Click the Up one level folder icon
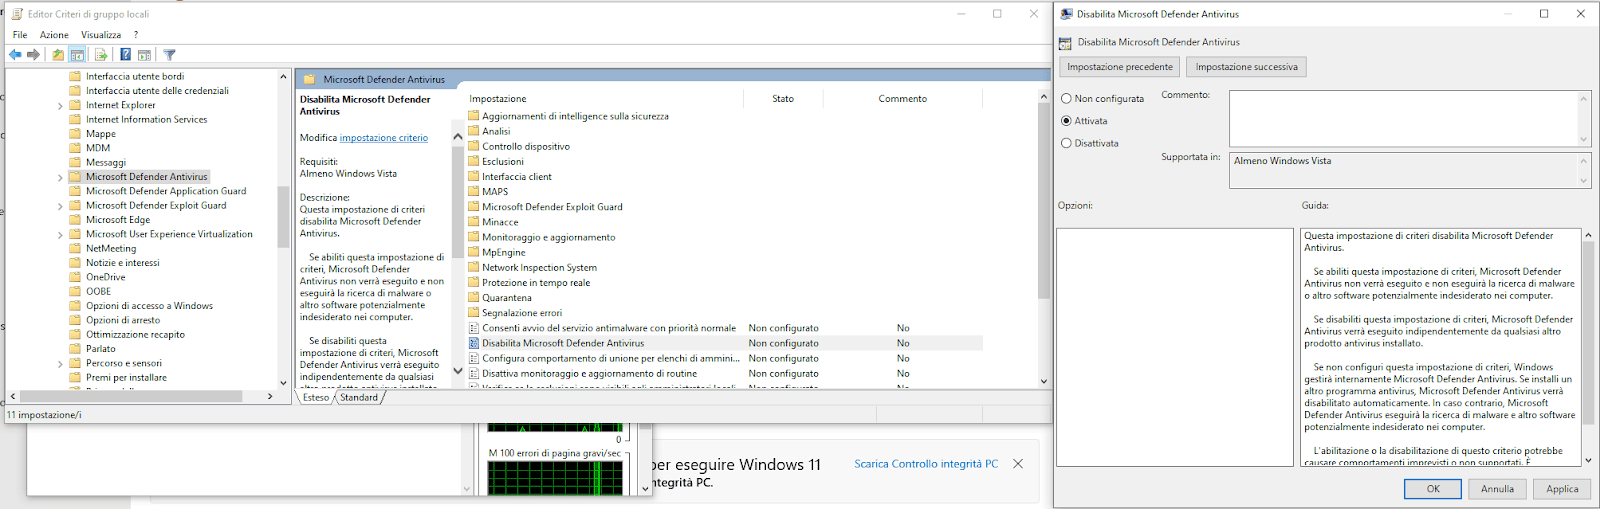This screenshot has width=1600, height=509. 58,55
